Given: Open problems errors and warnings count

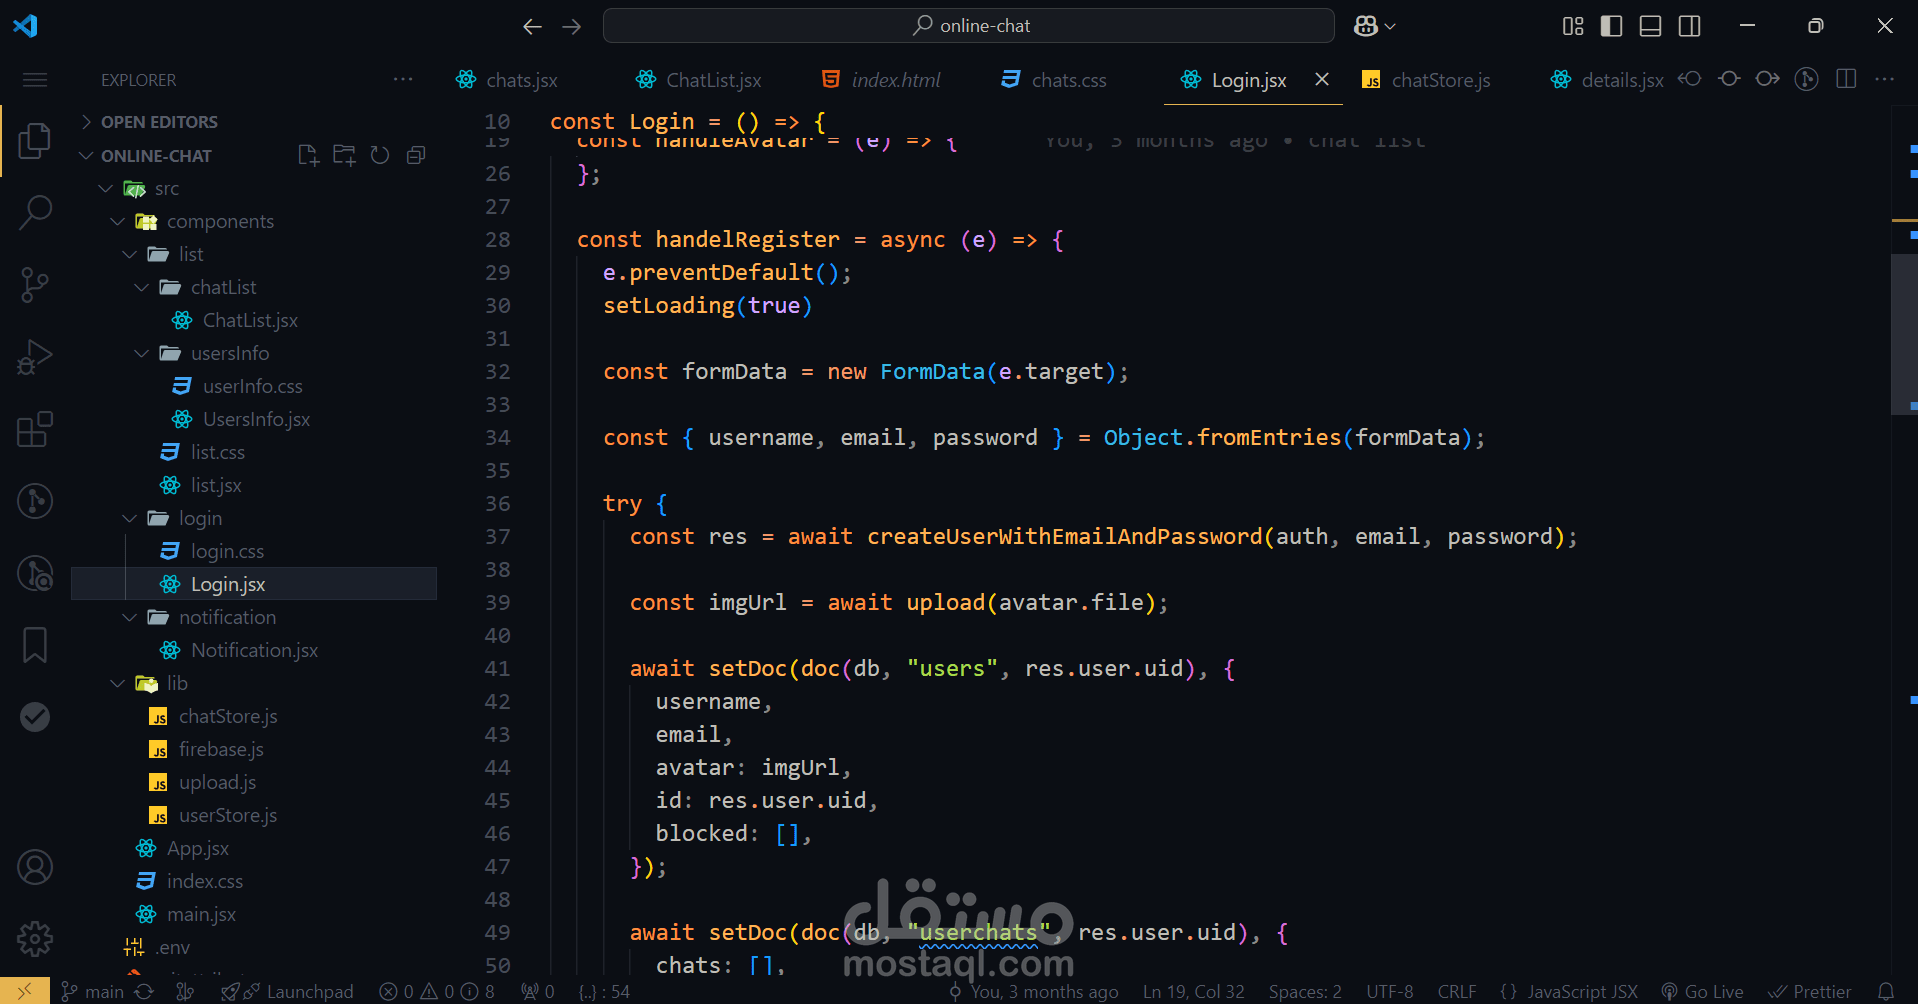Looking at the screenshot, I should (x=437, y=991).
